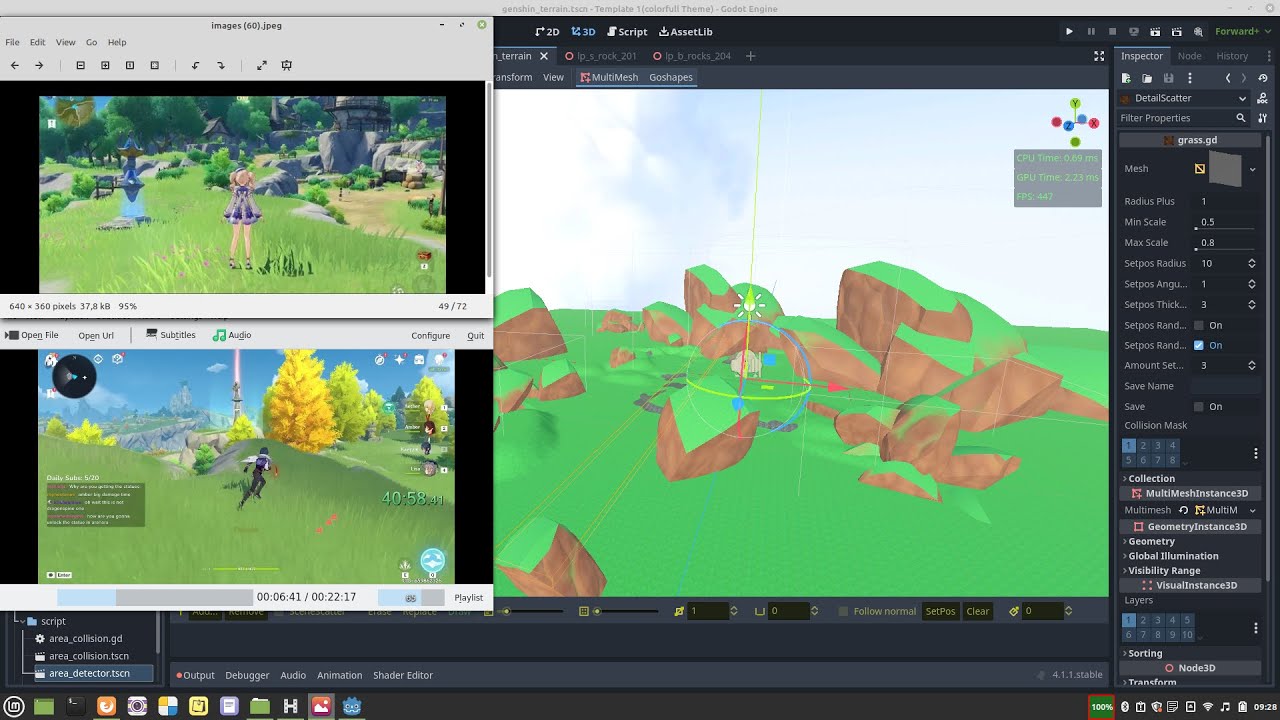The image size is (1280, 720).
Task: Zoom out in image viewer toolbar
Action: [80, 65]
